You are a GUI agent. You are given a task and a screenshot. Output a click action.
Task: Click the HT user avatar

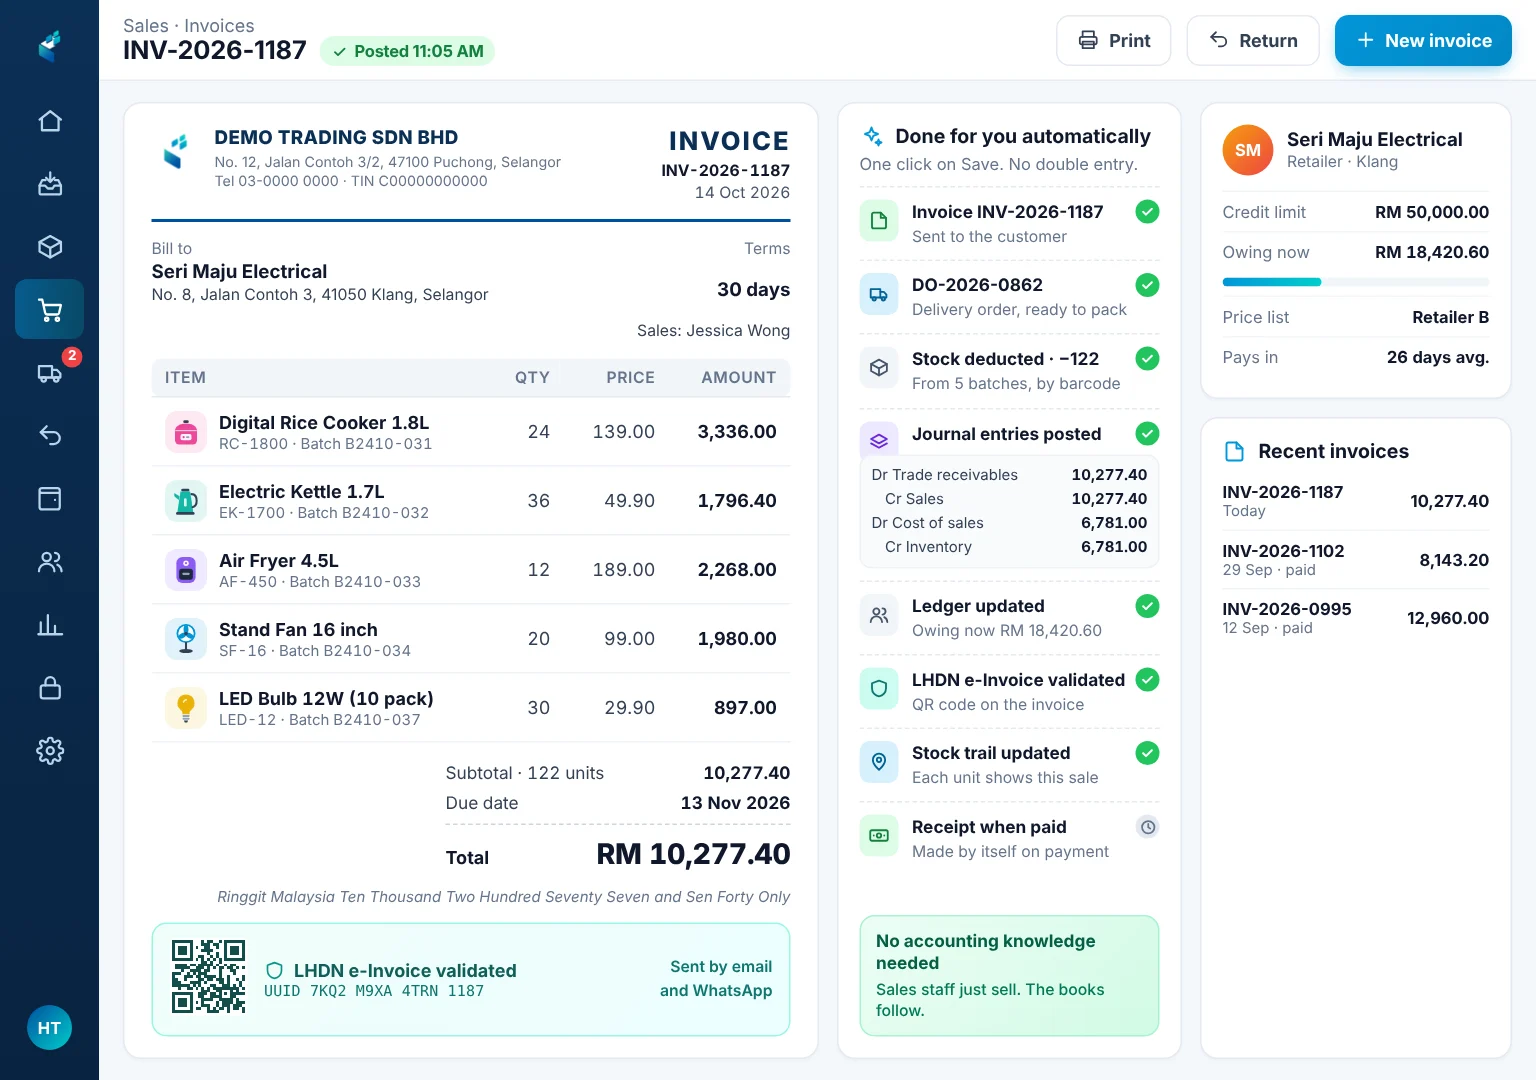(49, 1028)
